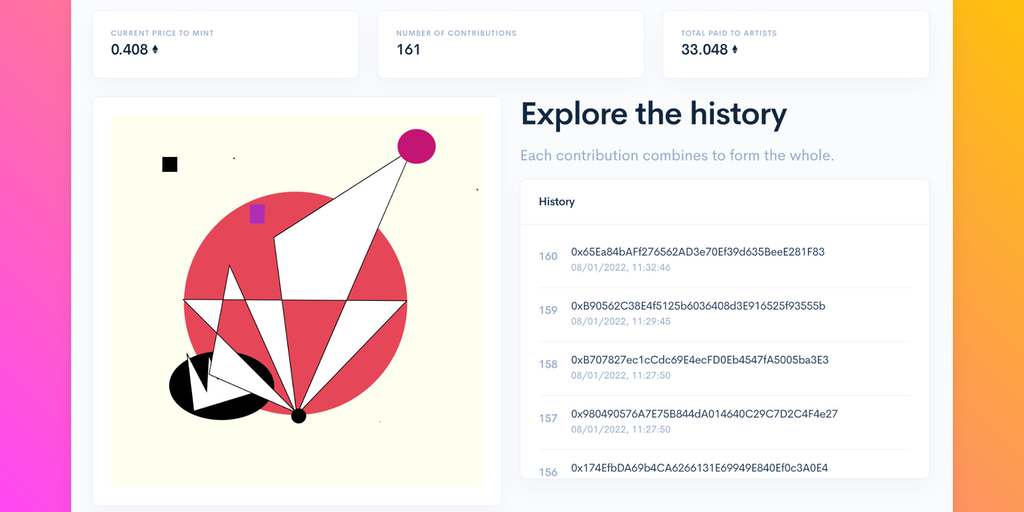1024x512 pixels.
Task: Click the History panel header
Action: point(557,202)
